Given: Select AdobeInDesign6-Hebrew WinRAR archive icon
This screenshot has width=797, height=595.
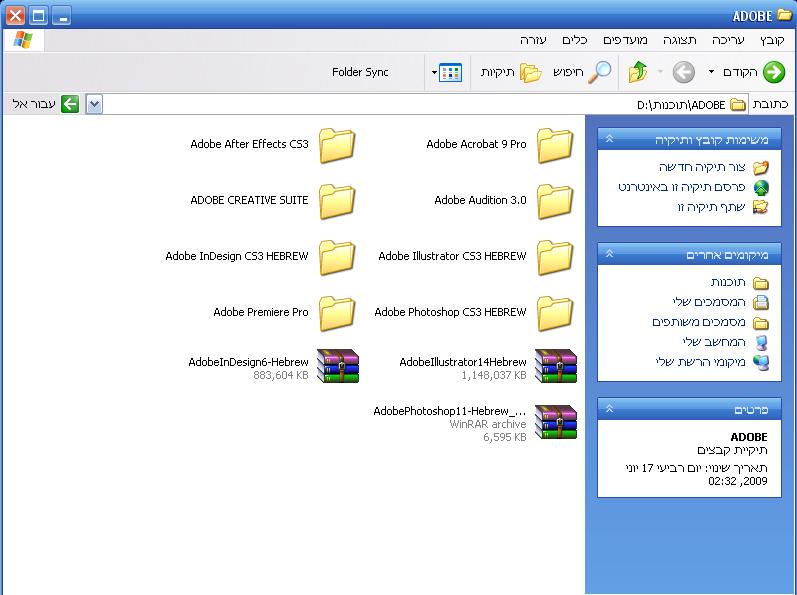Looking at the screenshot, I should click(338, 366).
